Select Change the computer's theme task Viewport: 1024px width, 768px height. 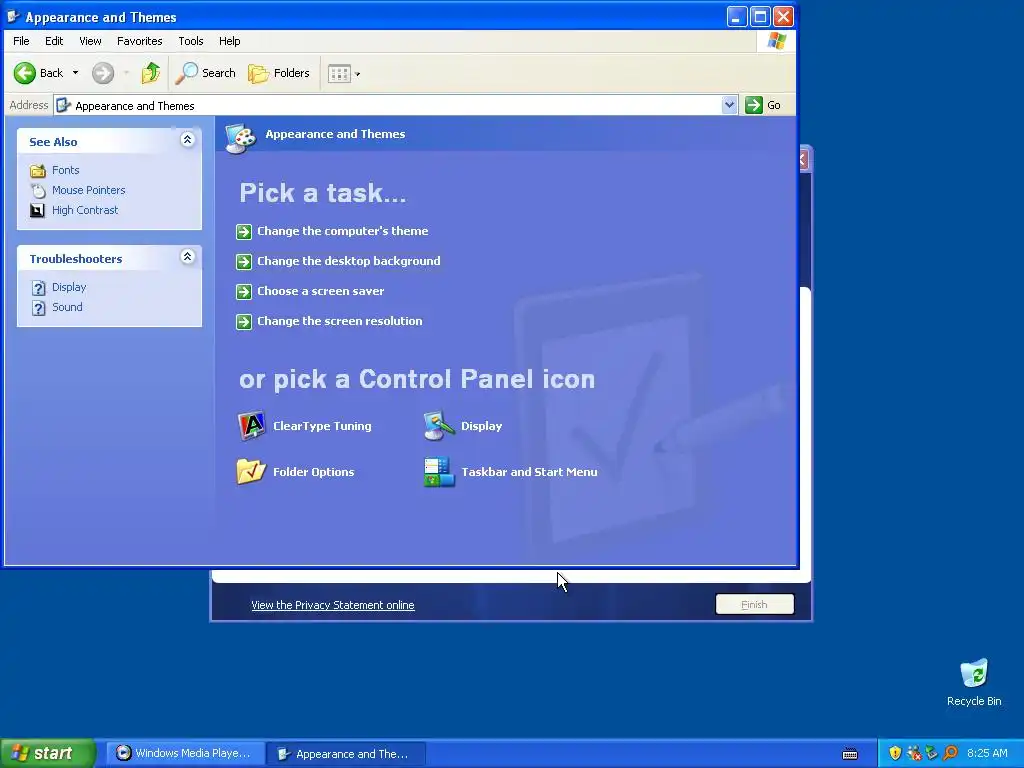(x=343, y=231)
